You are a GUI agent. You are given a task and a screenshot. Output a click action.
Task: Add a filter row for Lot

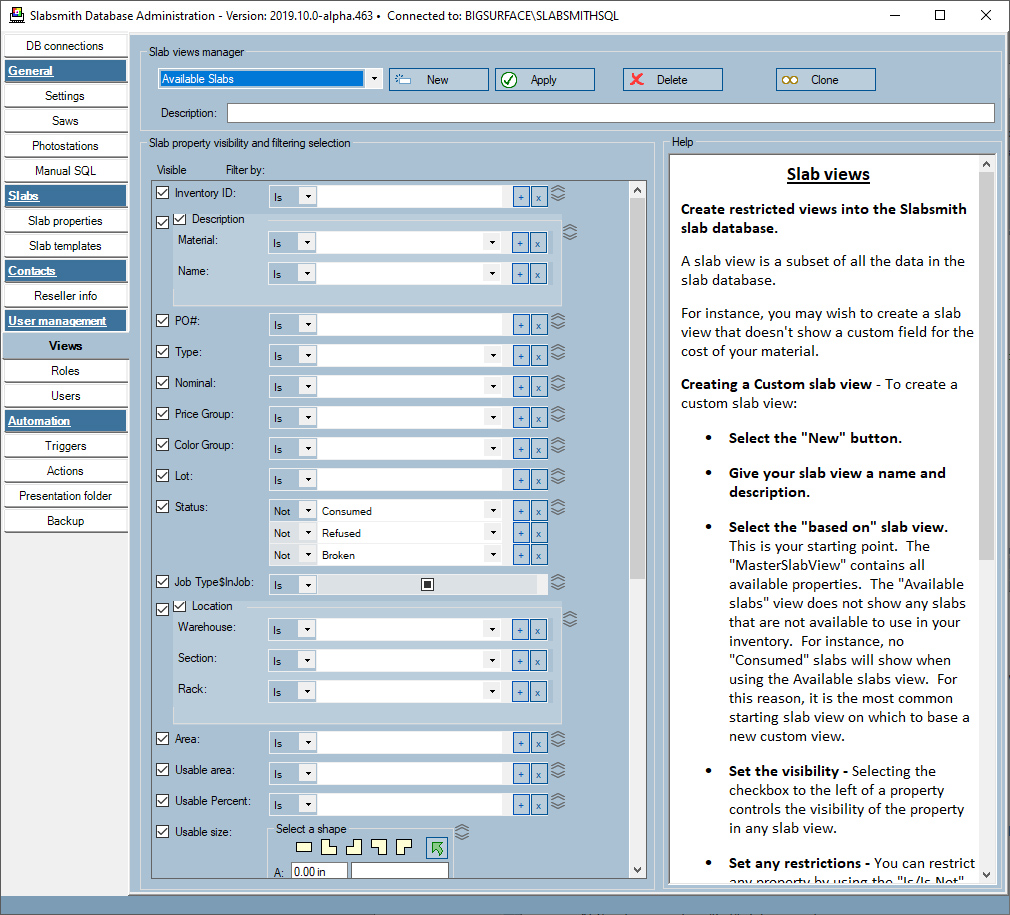(x=521, y=480)
